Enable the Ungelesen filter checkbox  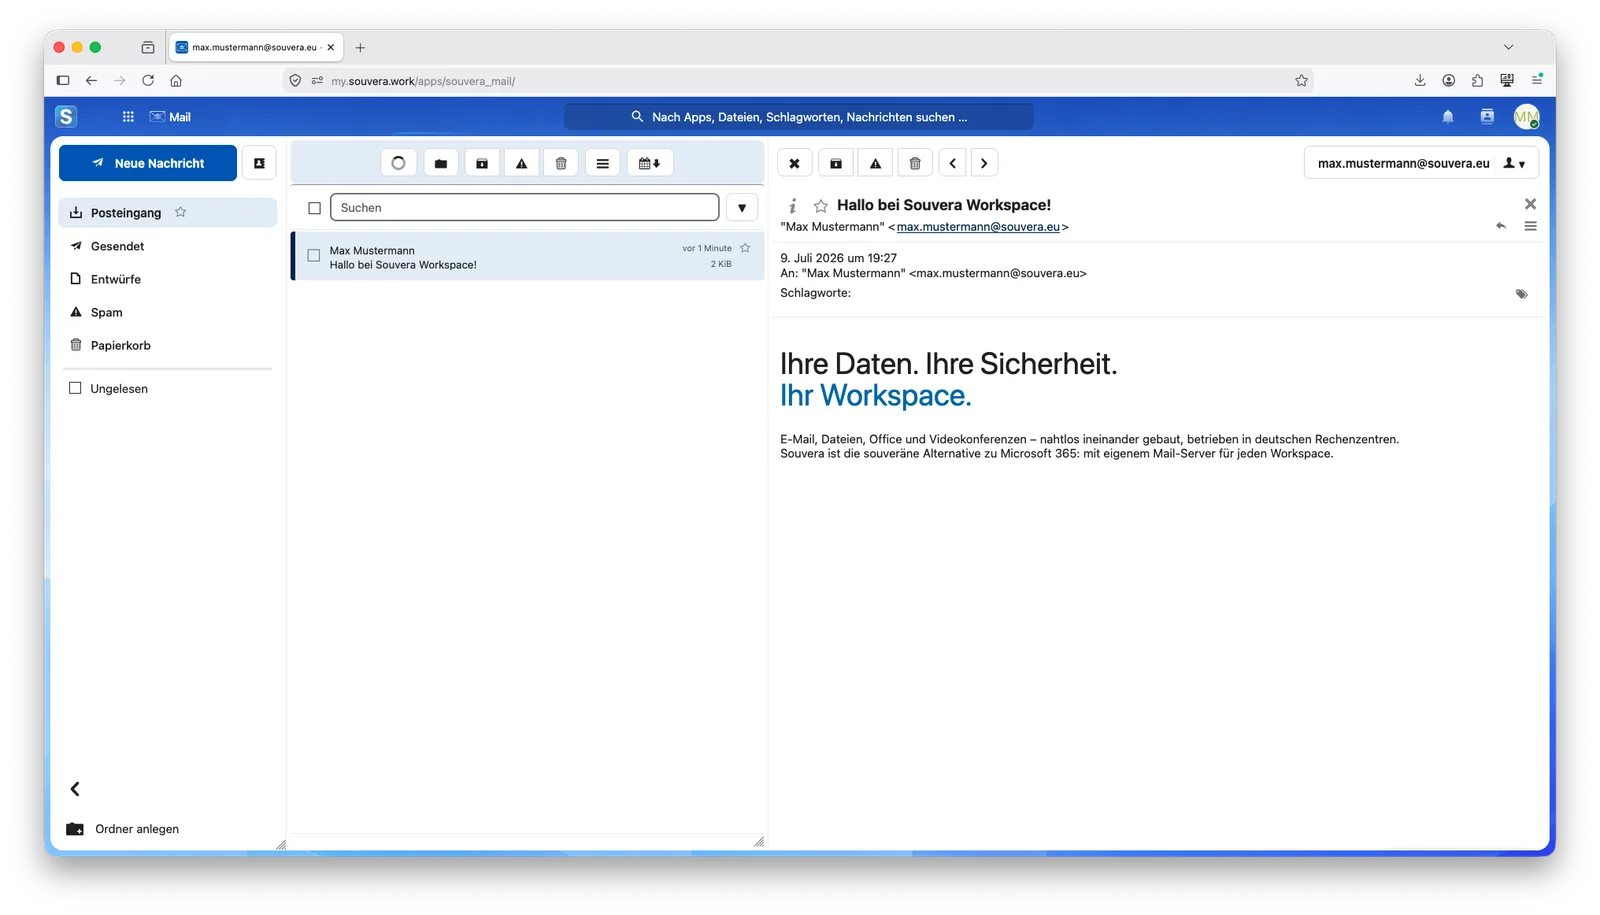(x=75, y=388)
